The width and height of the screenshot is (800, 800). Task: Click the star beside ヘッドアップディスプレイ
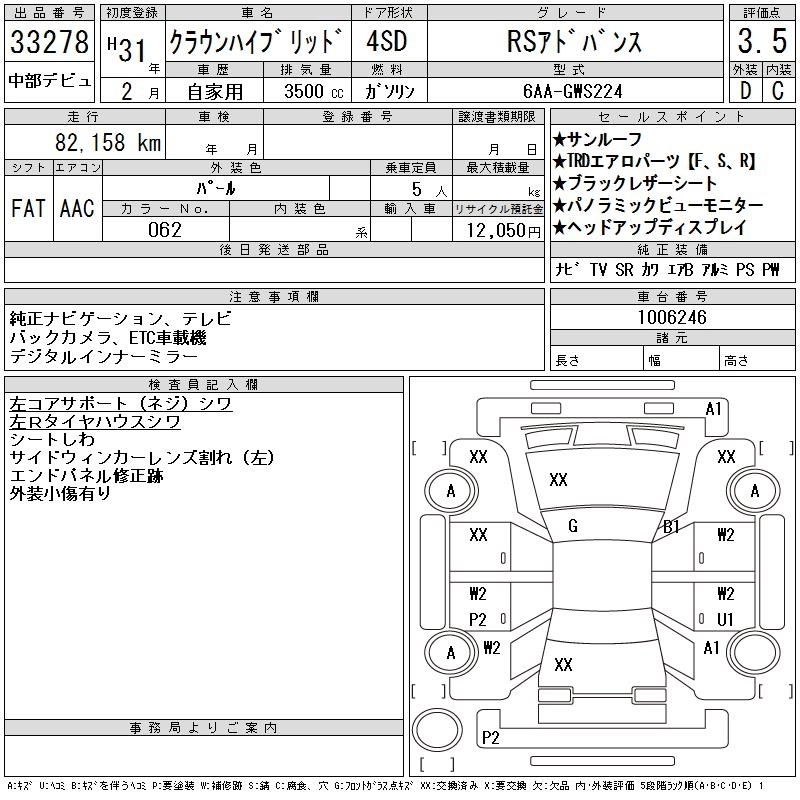559,227
